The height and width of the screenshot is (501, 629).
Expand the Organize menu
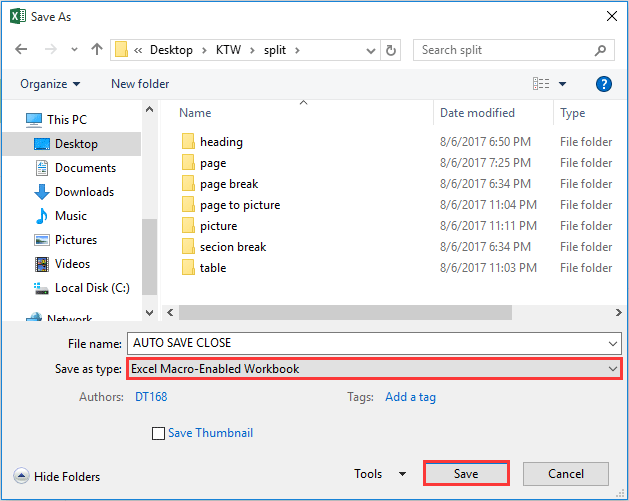[x=50, y=84]
